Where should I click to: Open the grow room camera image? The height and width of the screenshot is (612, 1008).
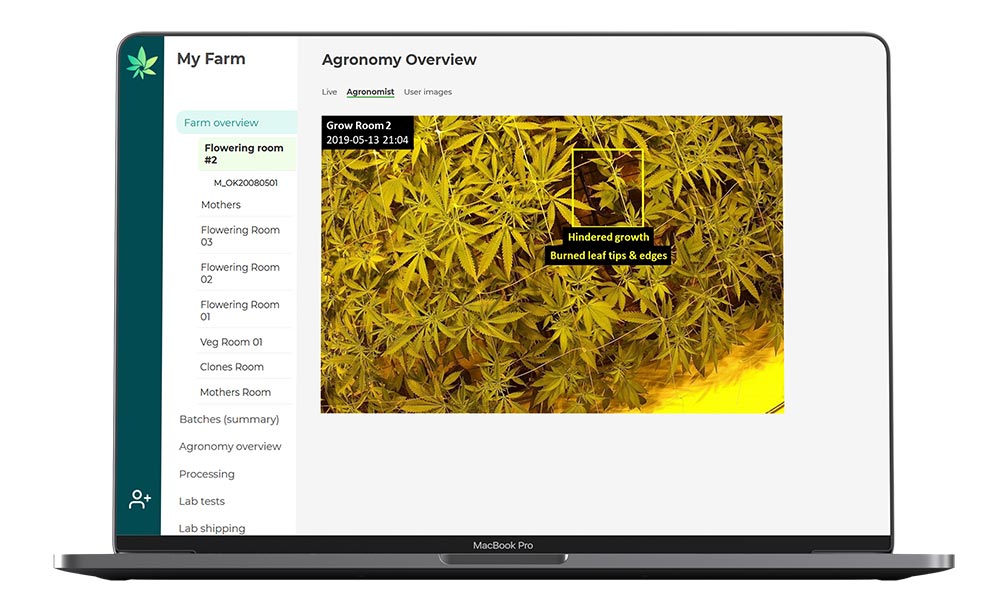552,264
